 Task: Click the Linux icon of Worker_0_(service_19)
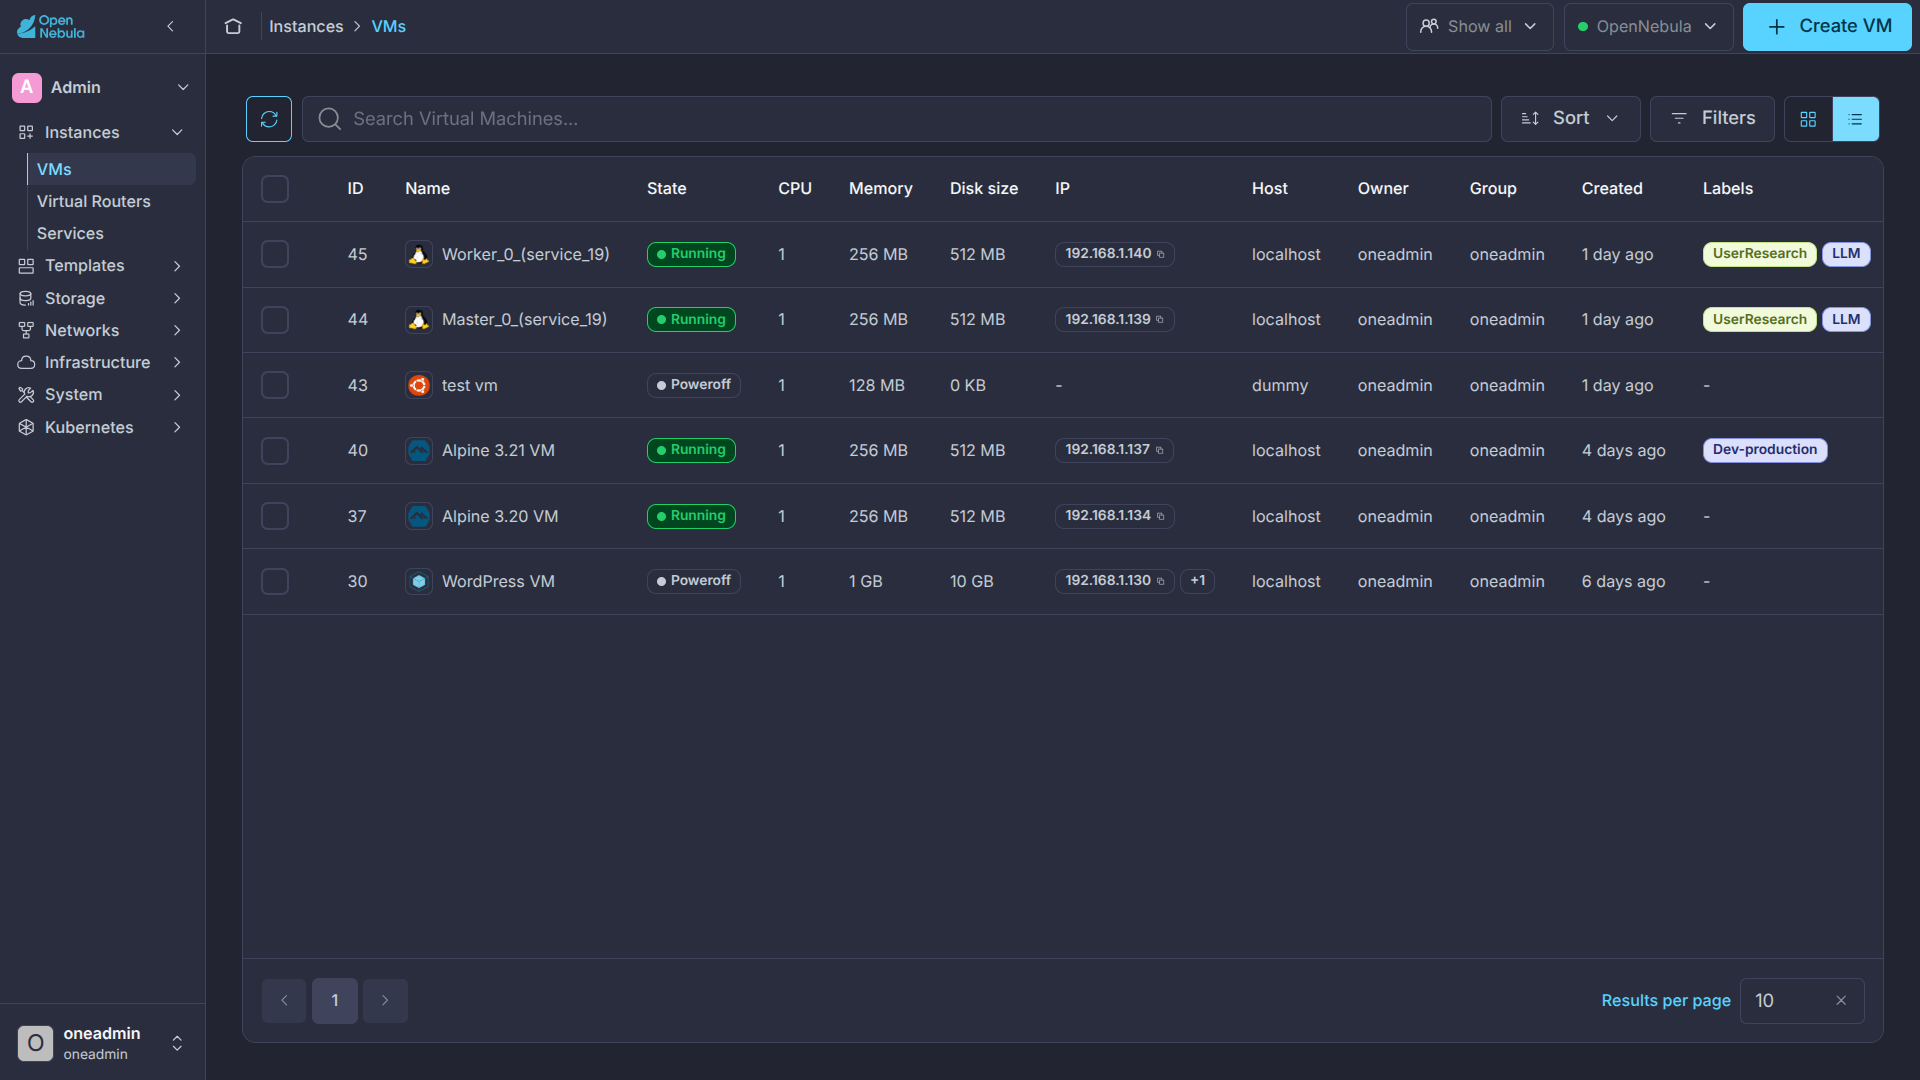tap(419, 254)
